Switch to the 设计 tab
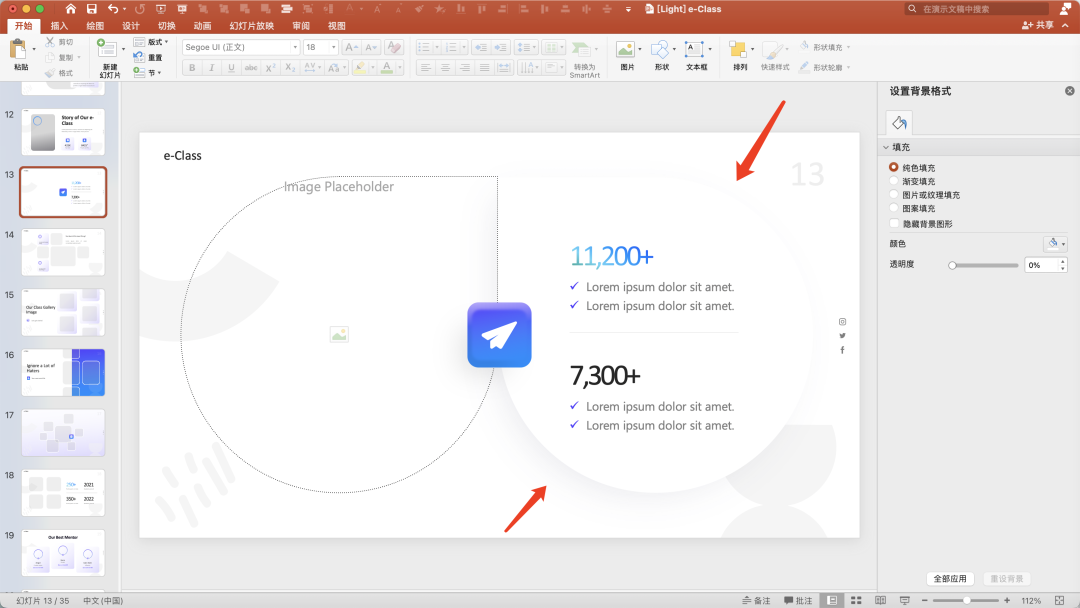The width and height of the screenshot is (1080, 608). click(131, 25)
